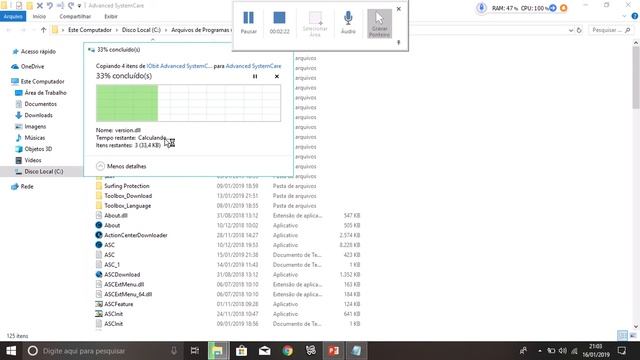Select the ActionCenterDownloader application
The height and width of the screenshot is (360, 640).
136,235
